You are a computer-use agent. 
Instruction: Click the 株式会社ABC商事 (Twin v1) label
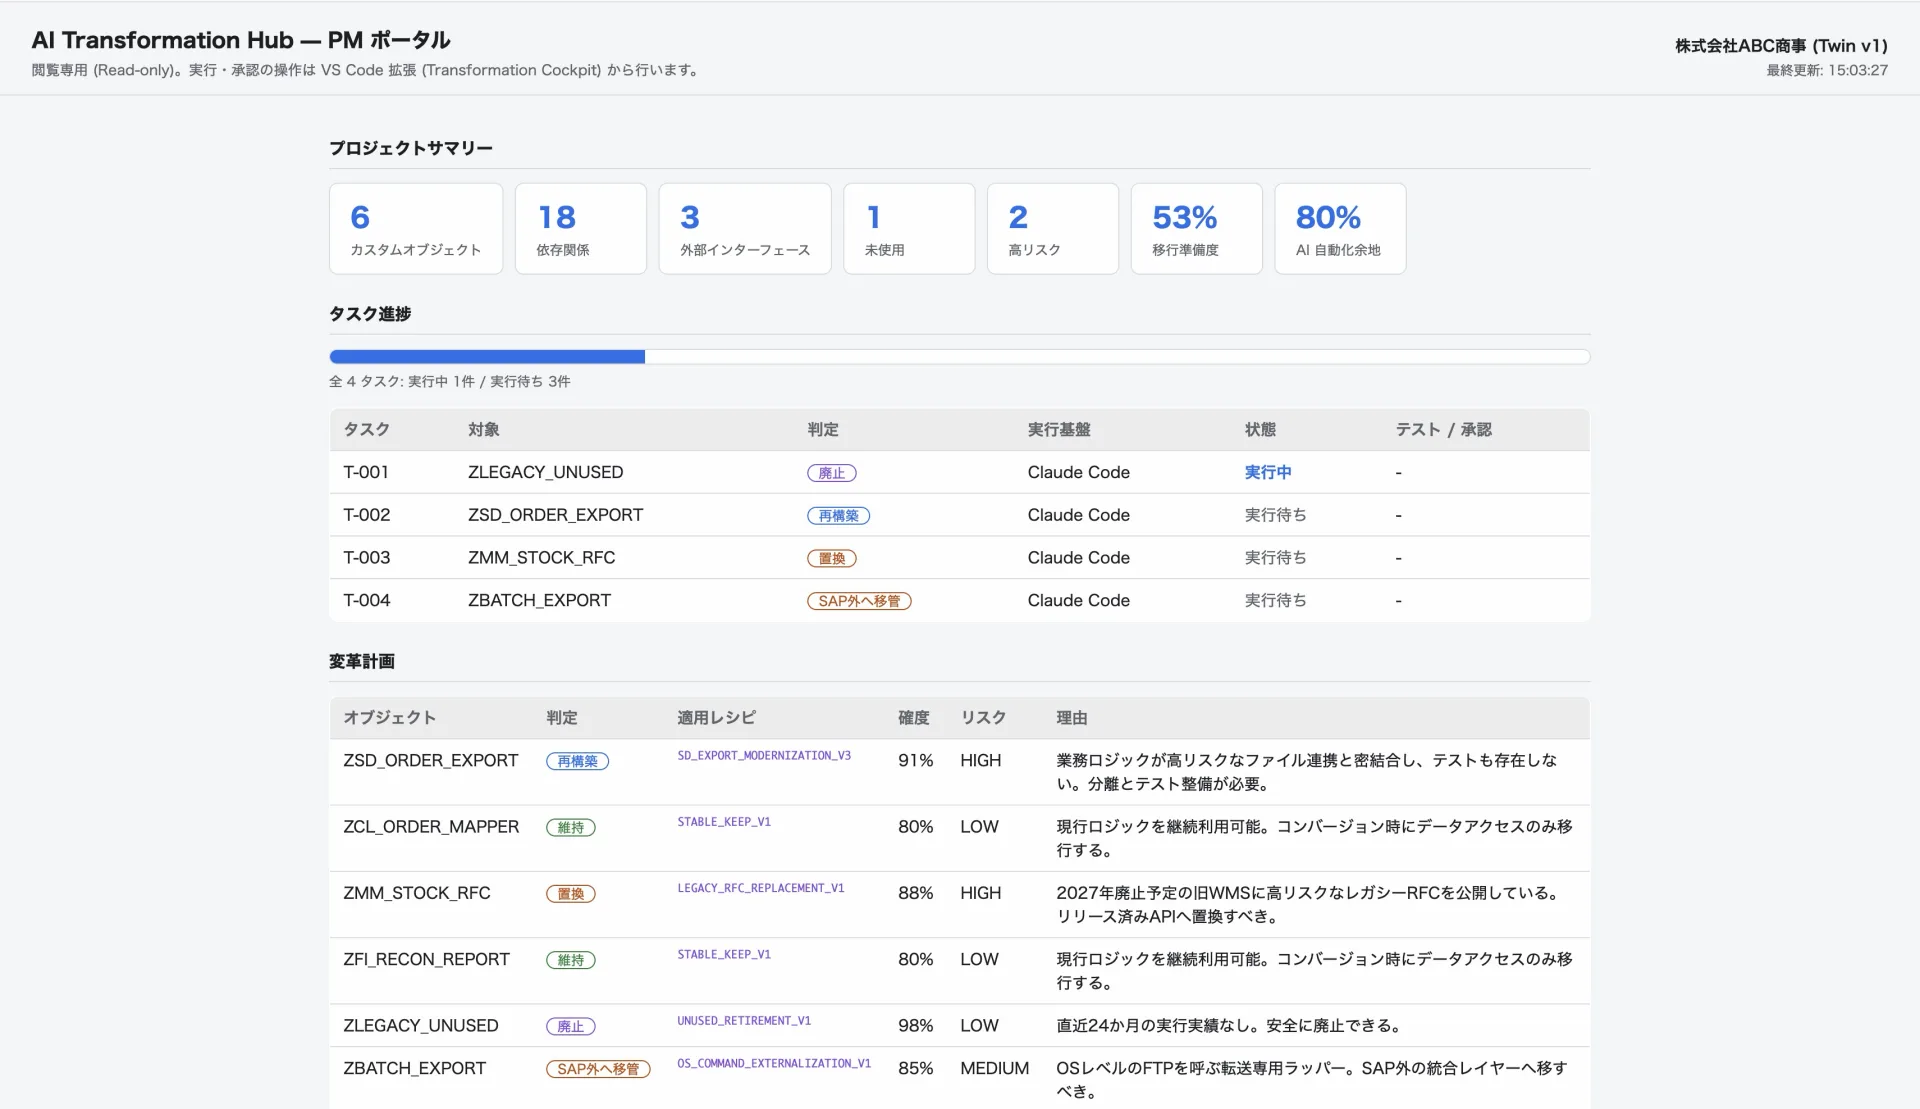pos(1781,46)
